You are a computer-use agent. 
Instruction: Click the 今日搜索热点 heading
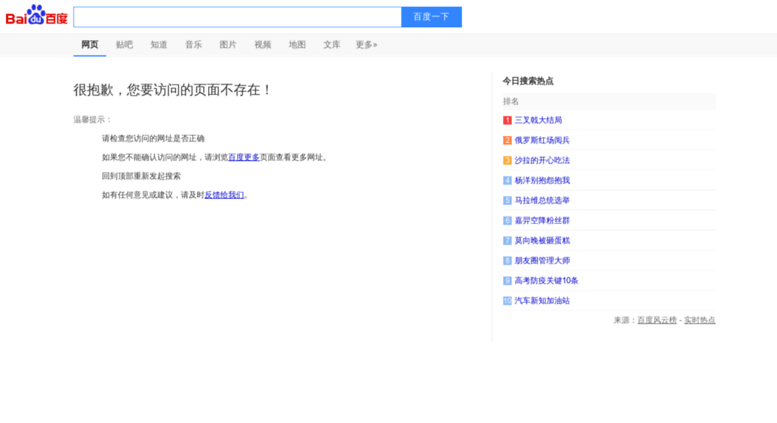pos(528,81)
